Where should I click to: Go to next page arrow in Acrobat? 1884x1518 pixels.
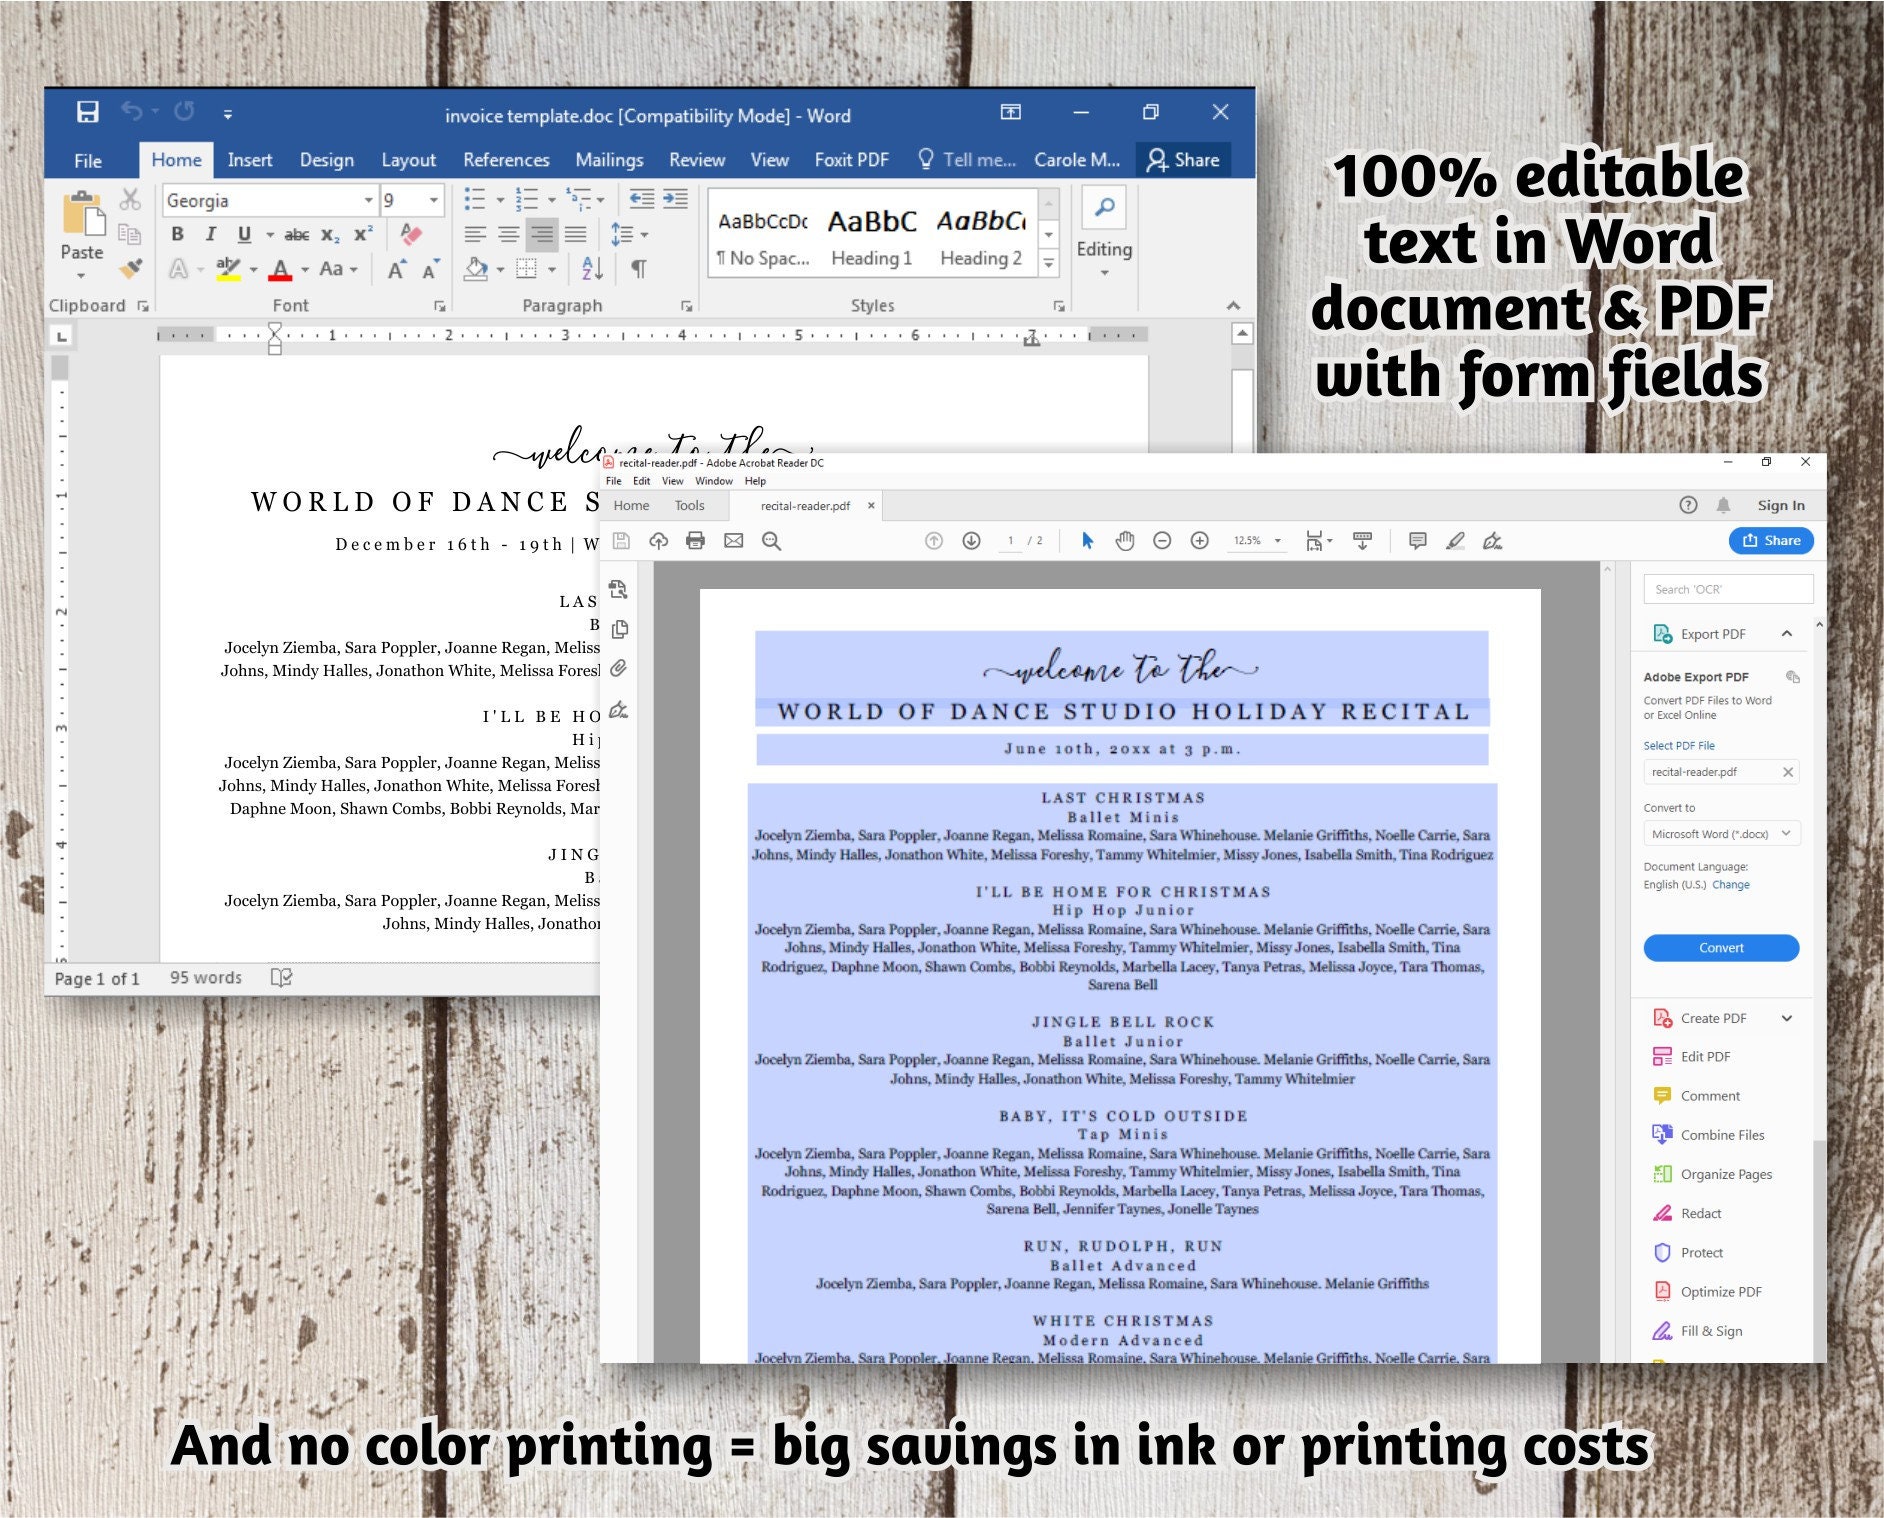tap(971, 541)
